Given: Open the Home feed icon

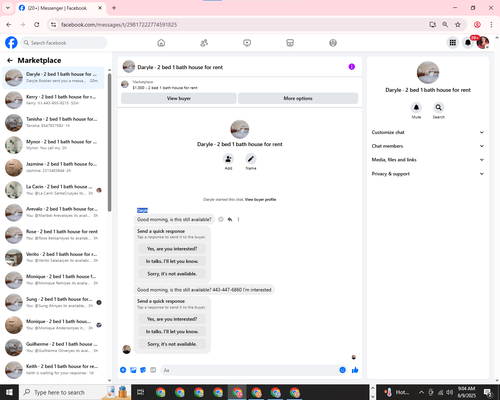Looking at the screenshot, I should [x=161, y=43].
